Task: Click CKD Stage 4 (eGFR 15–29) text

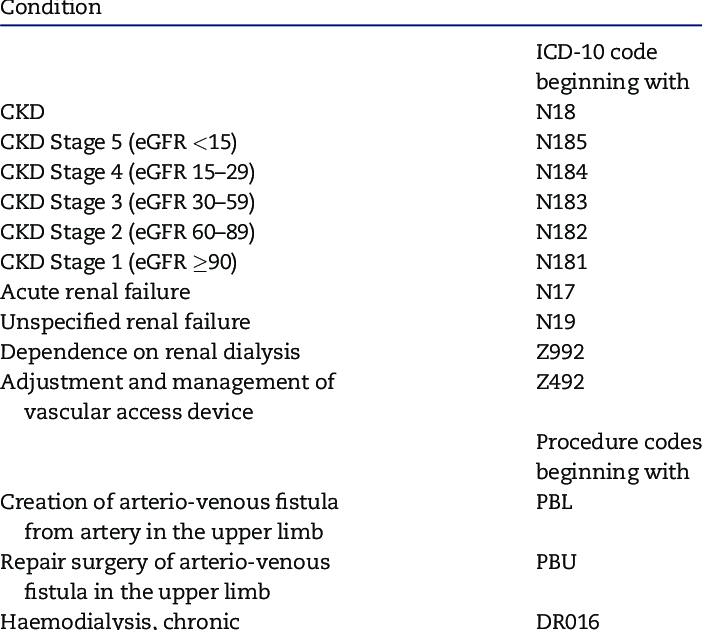Action: click(x=127, y=172)
